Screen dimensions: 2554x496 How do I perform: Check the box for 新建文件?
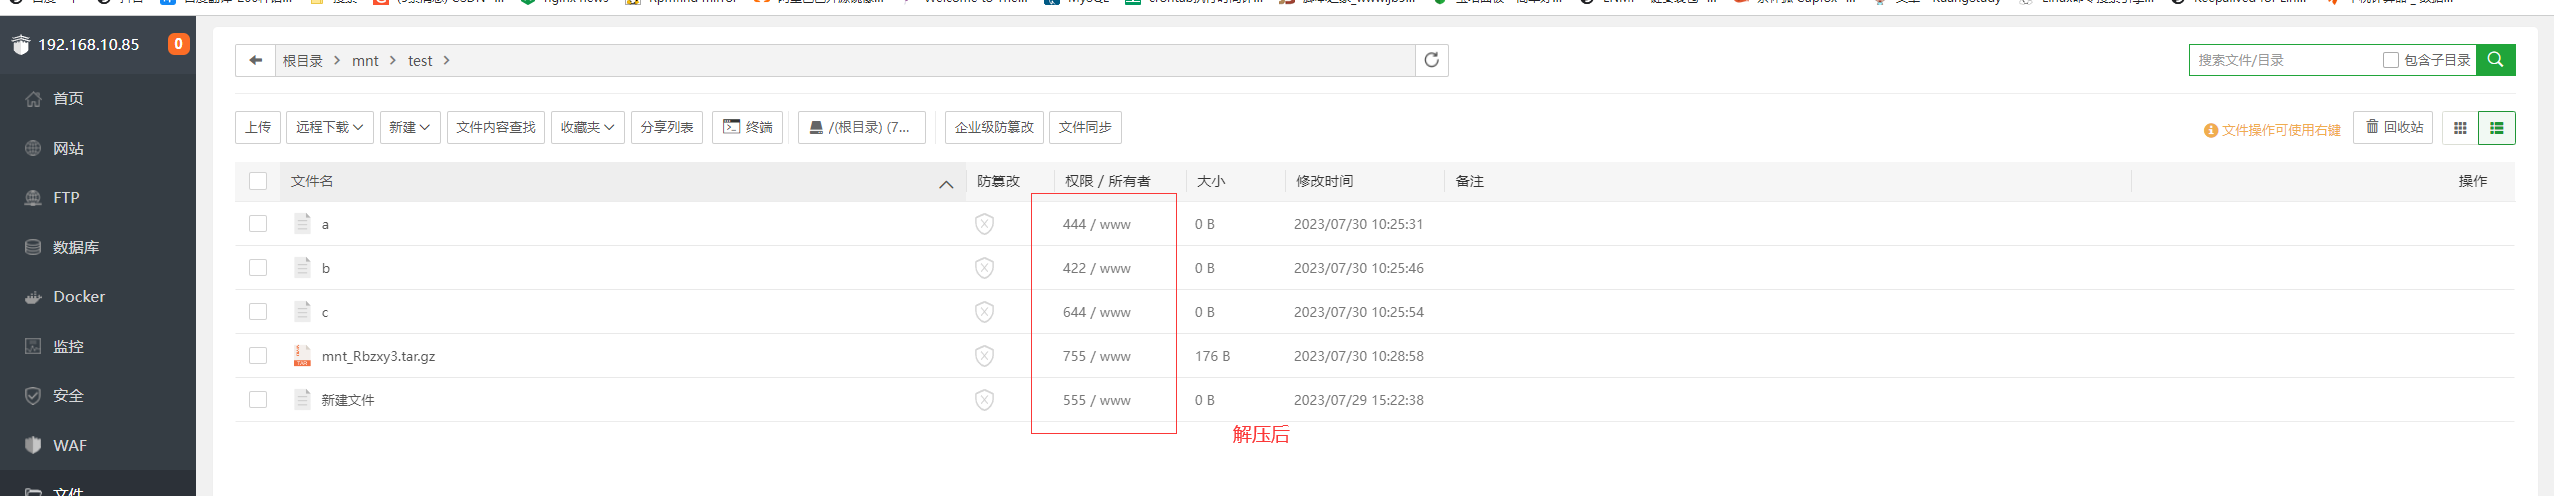pyautogui.click(x=258, y=400)
